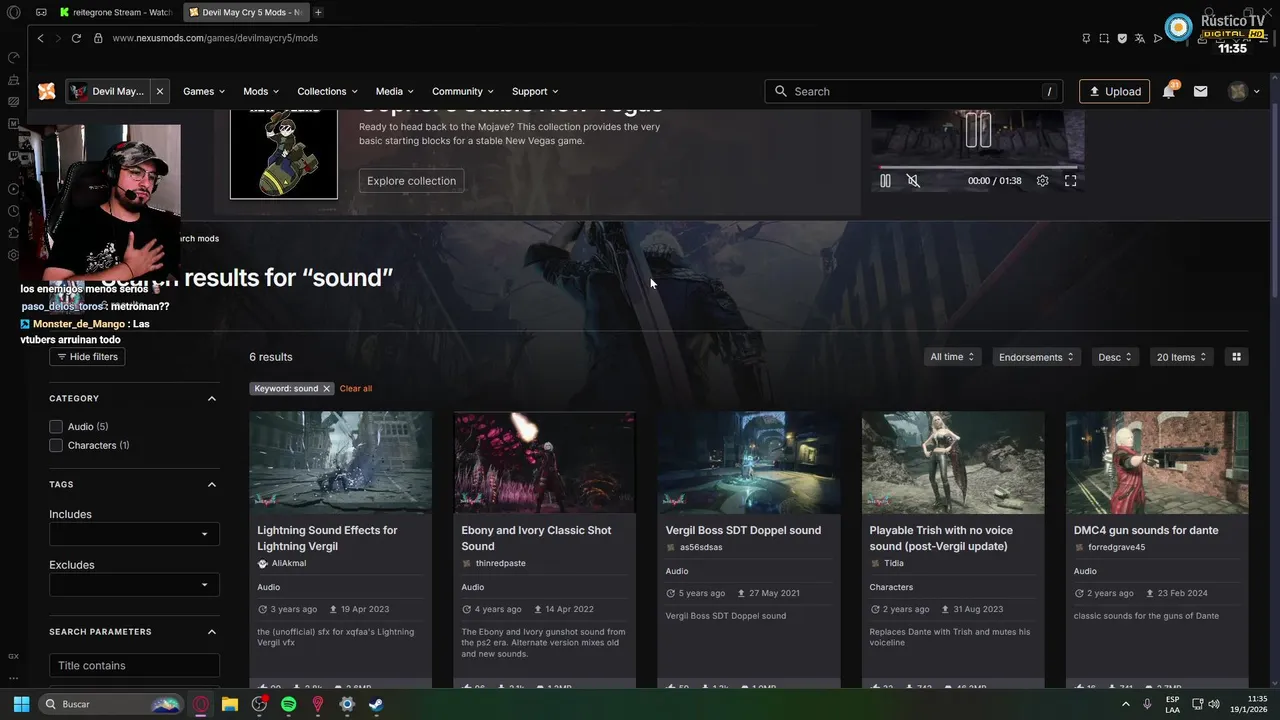1280x720 pixels.
Task: Open Spotify from the taskbar
Action: pyautogui.click(x=288, y=704)
